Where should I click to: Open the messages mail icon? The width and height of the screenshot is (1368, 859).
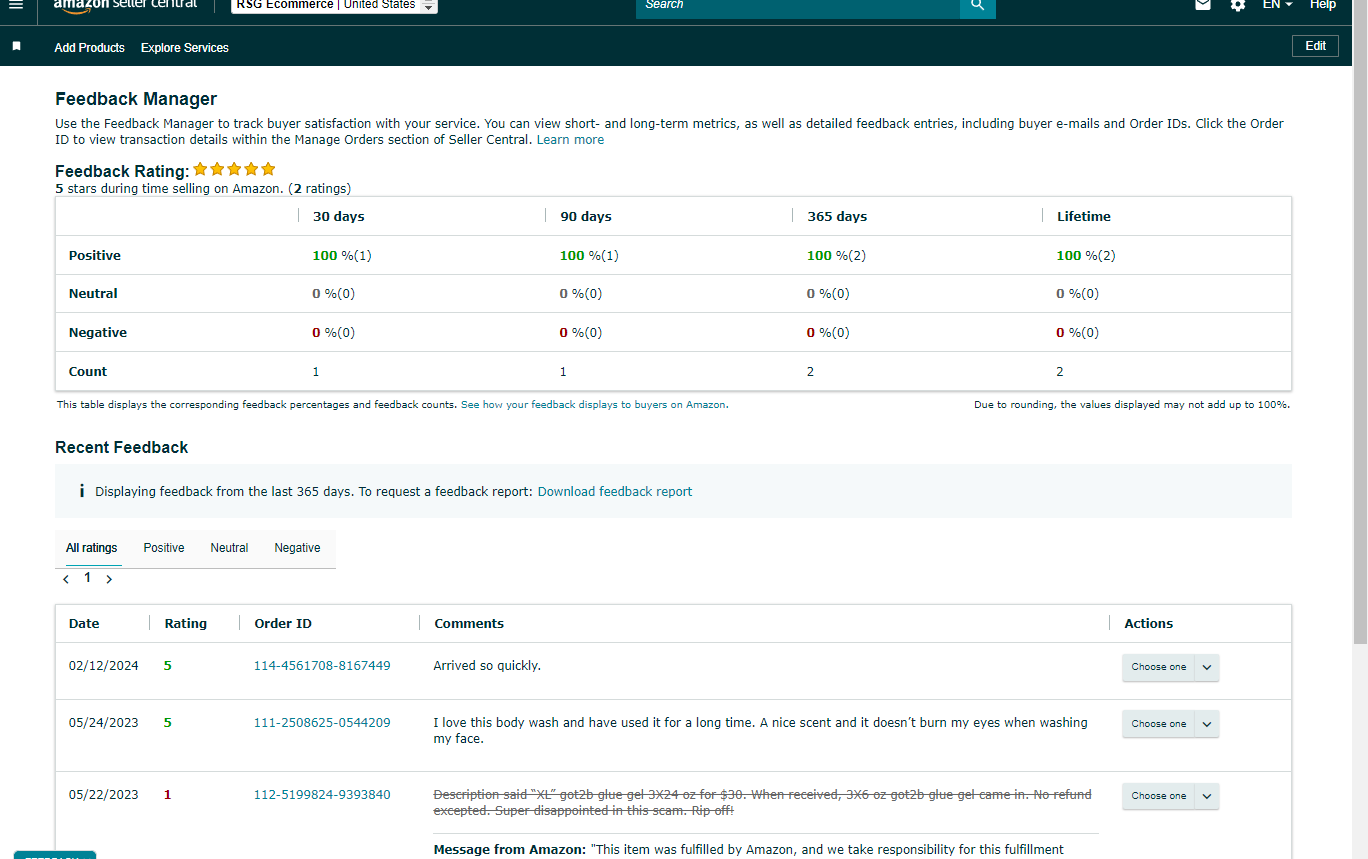click(x=1203, y=5)
